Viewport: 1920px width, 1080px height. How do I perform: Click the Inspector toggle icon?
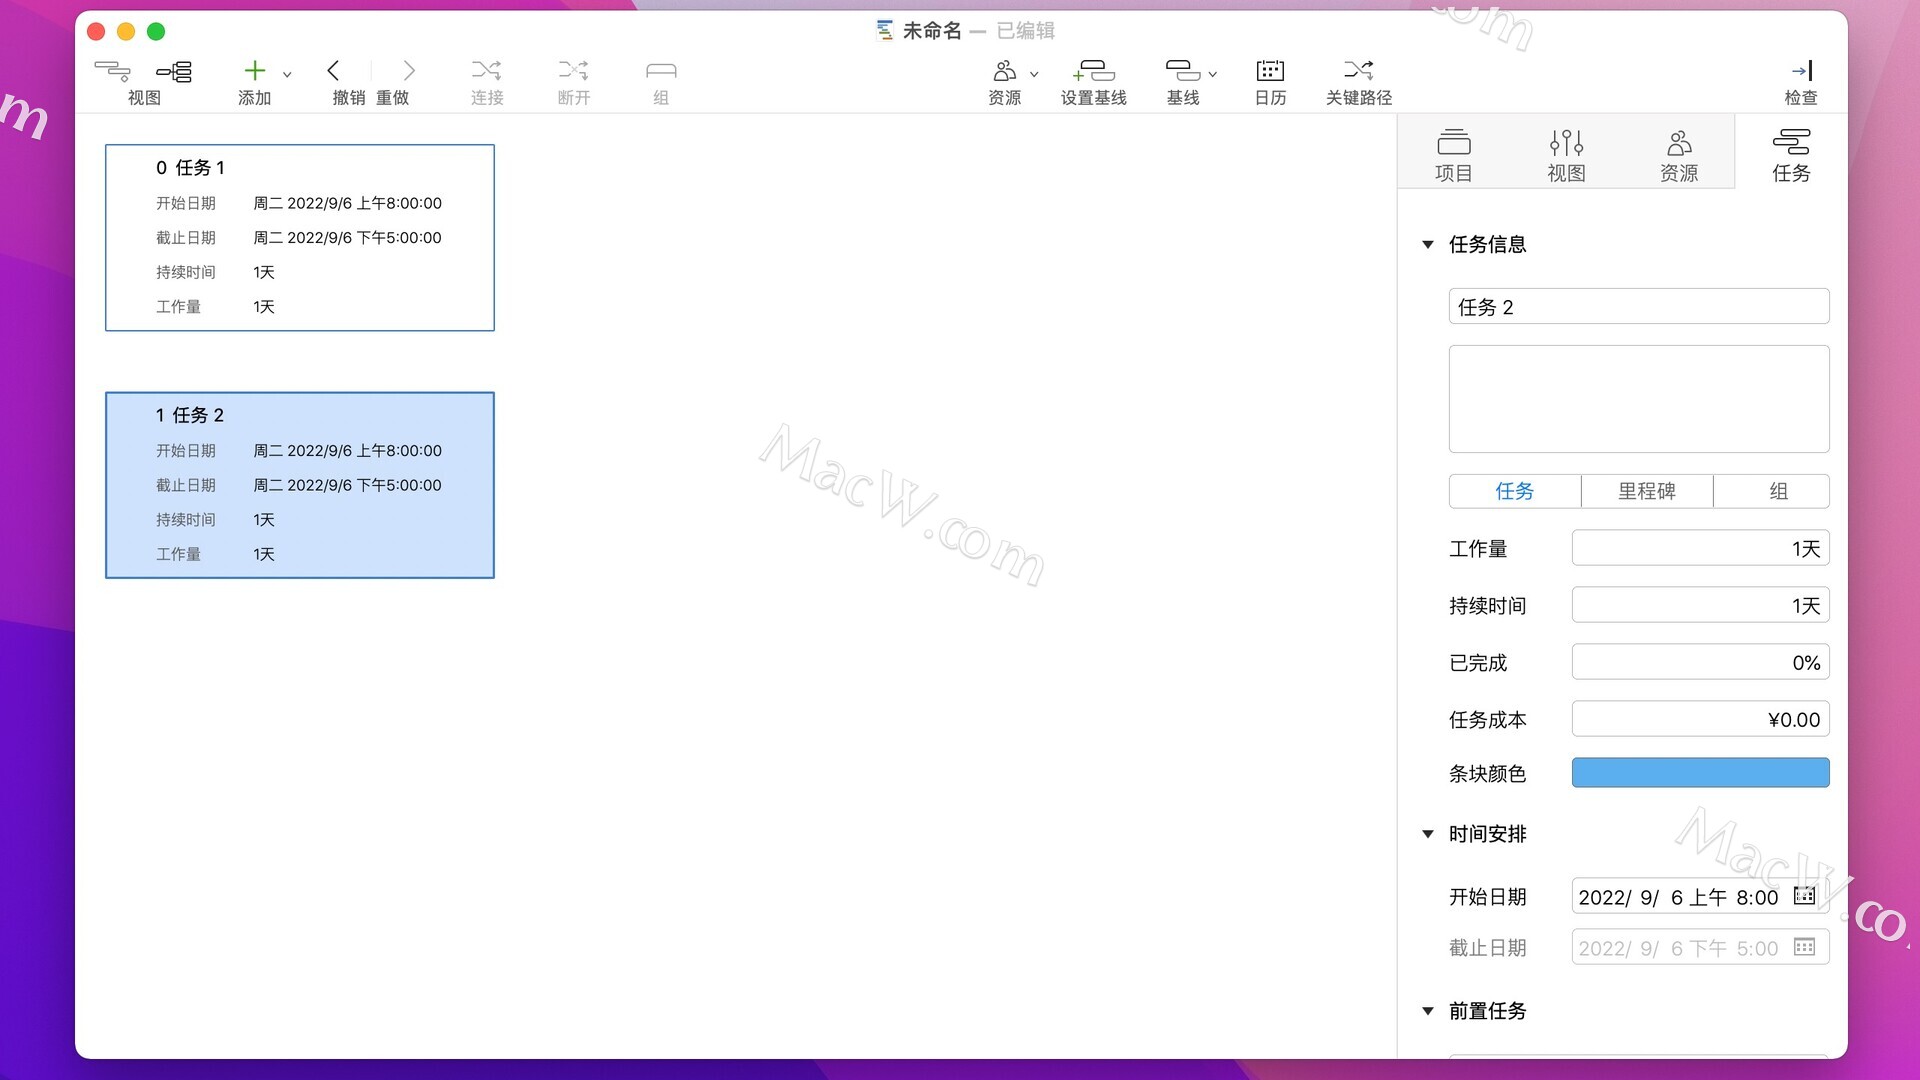[x=1801, y=71]
